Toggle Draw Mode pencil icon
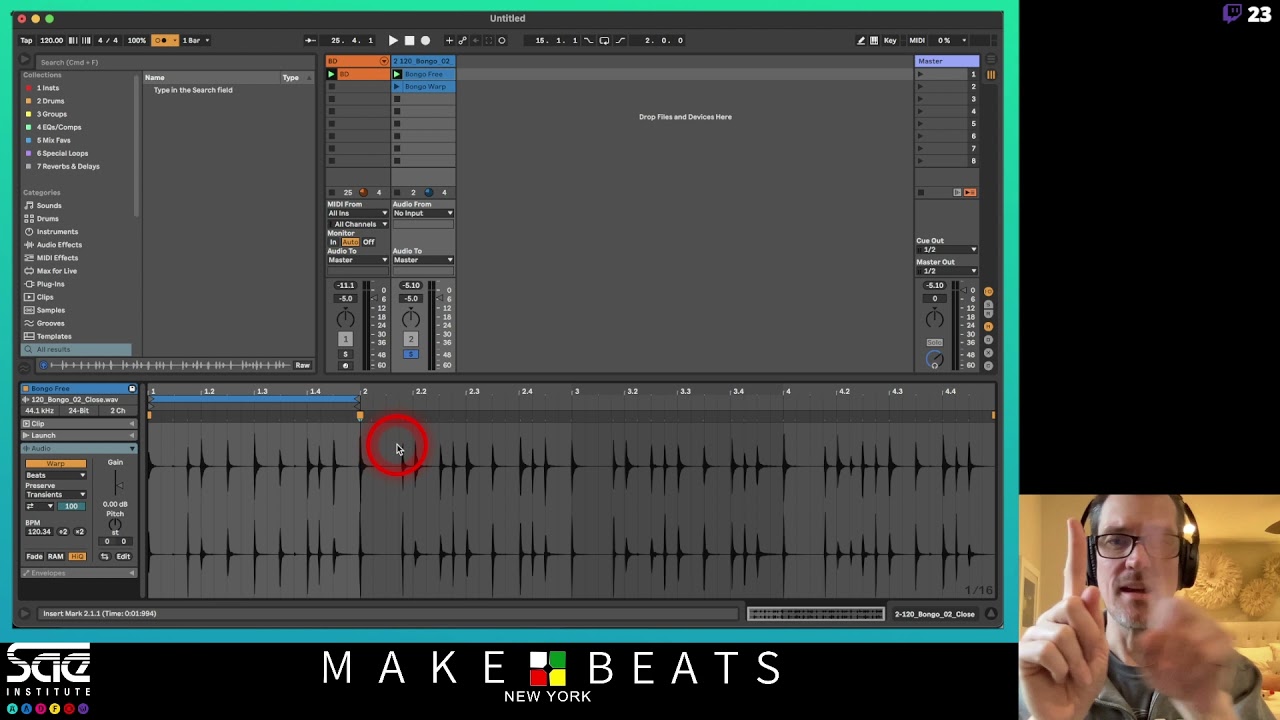 pos(861,40)
